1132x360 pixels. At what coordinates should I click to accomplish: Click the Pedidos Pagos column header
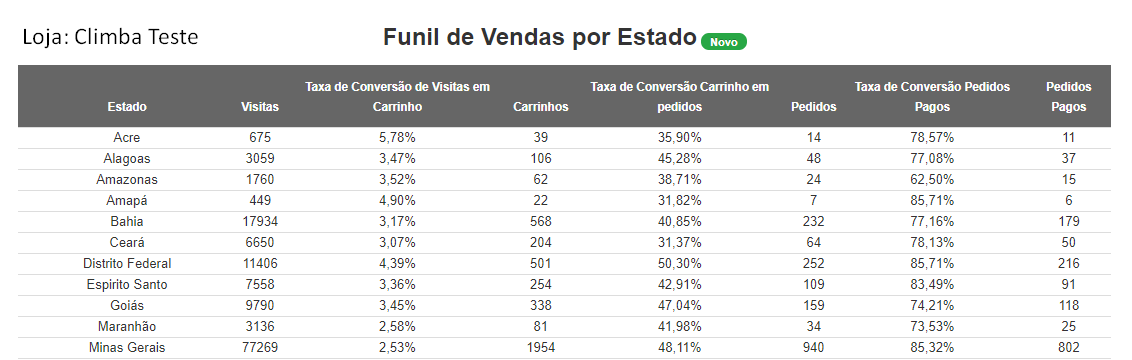pos(1068,97)
